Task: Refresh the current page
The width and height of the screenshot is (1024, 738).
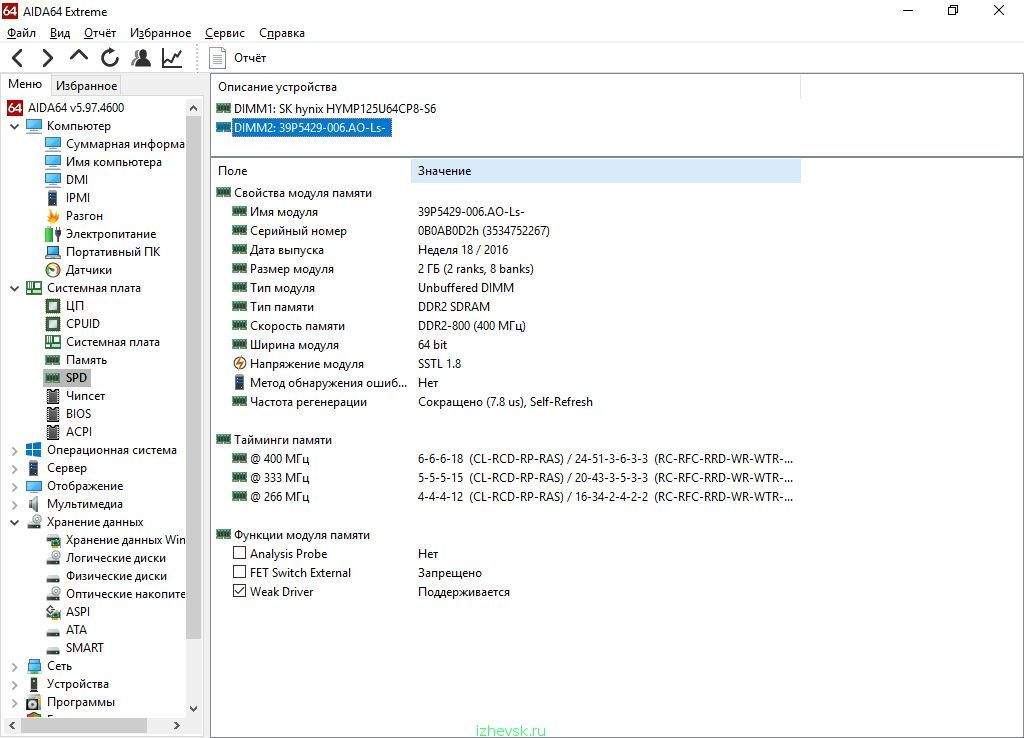Action: tap(110, 58)
